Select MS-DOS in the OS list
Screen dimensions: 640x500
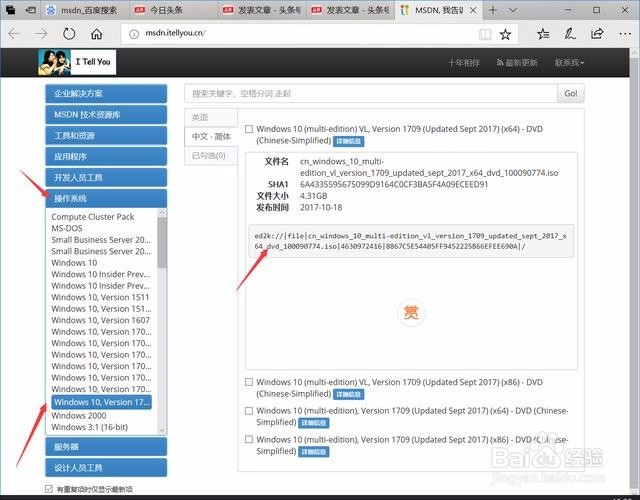click(x=67, y=228)
